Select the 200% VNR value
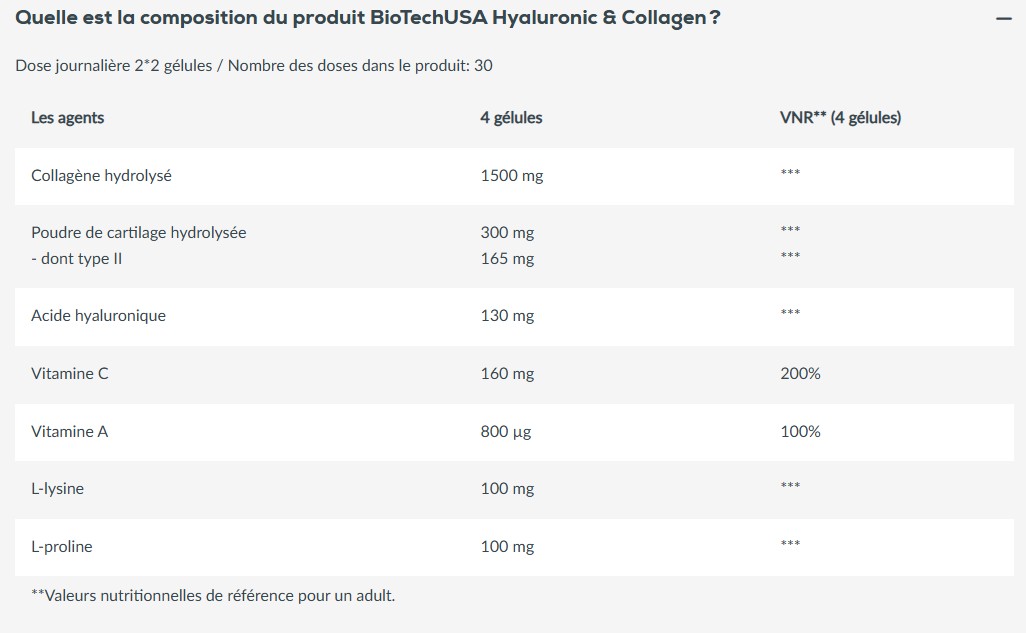 pyautogui.click(x=800, y=374)
